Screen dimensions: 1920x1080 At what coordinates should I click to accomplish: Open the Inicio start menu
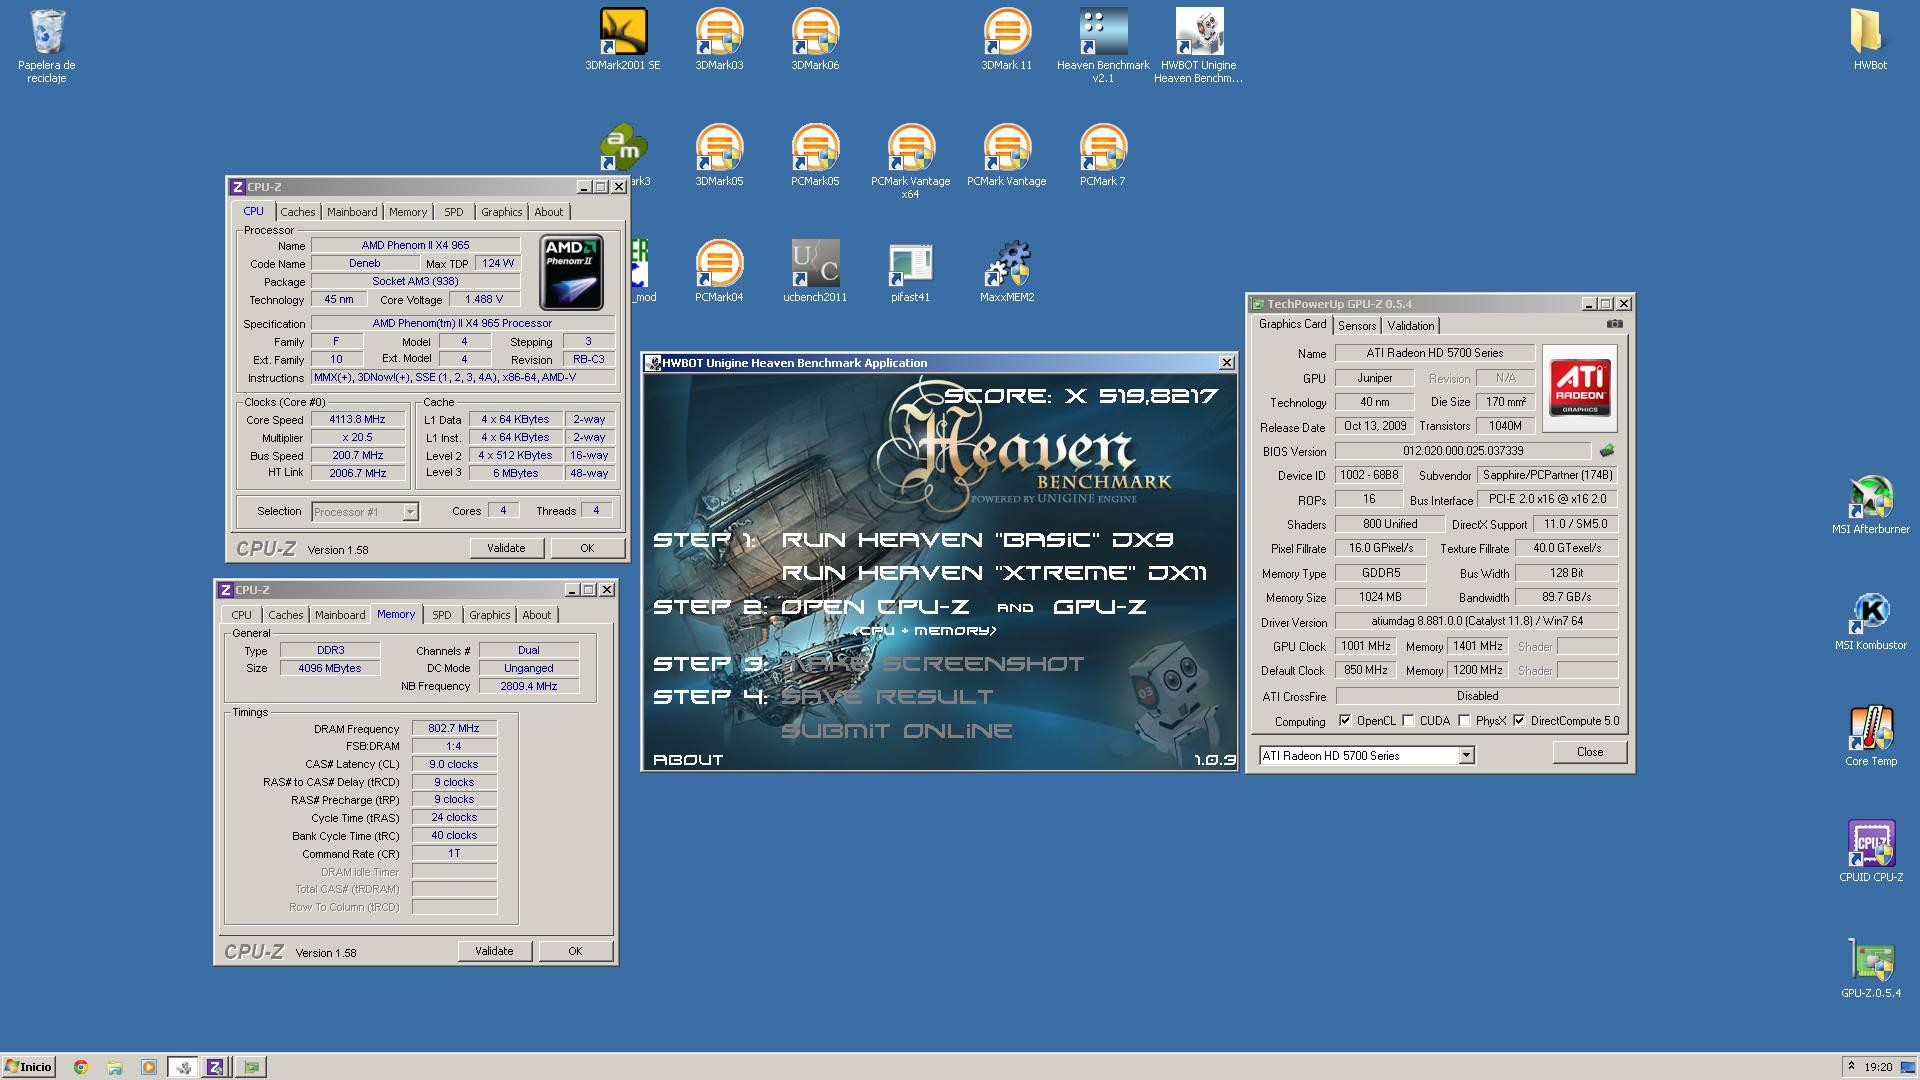pyautogui.click(x=28, y=1067)
